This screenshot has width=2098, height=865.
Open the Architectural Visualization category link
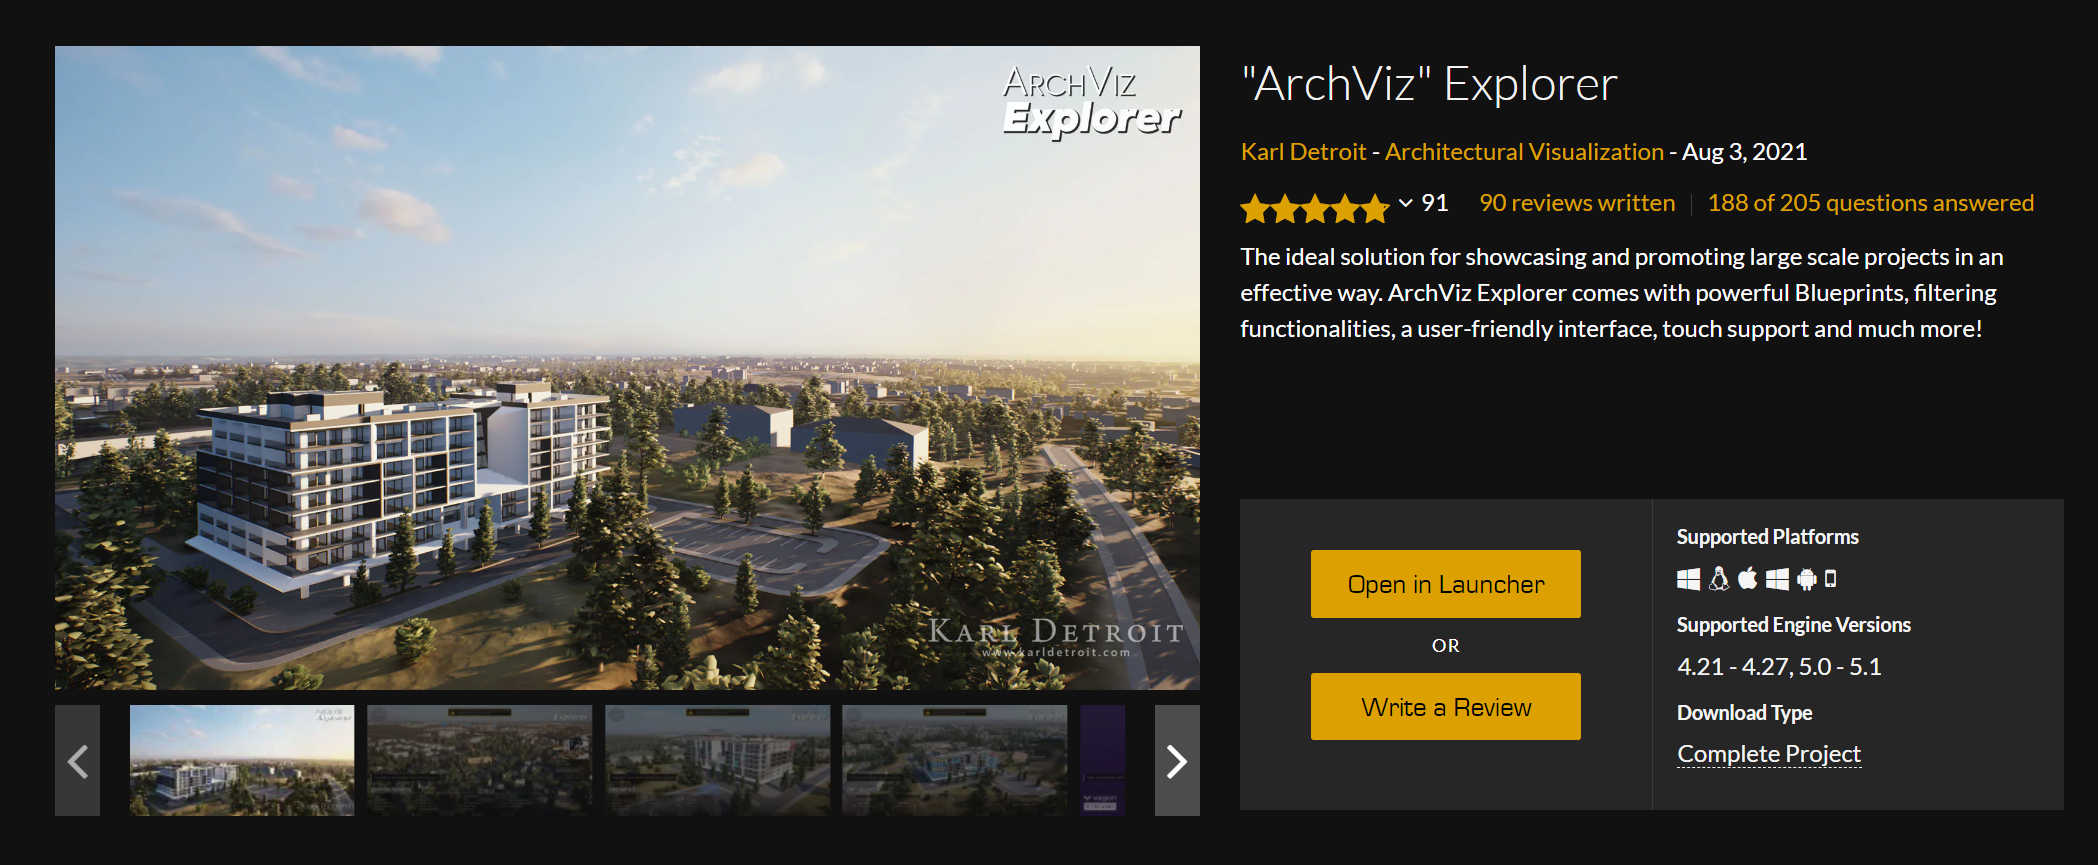(1524, 152)
